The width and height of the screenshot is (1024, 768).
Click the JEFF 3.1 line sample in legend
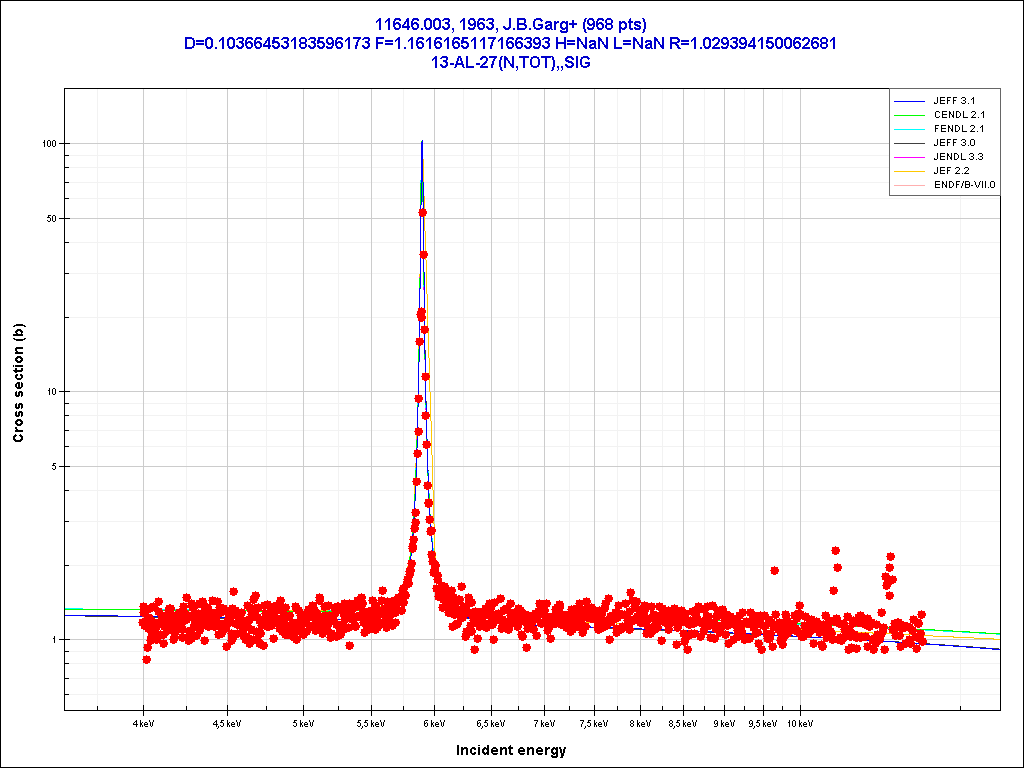909,101
